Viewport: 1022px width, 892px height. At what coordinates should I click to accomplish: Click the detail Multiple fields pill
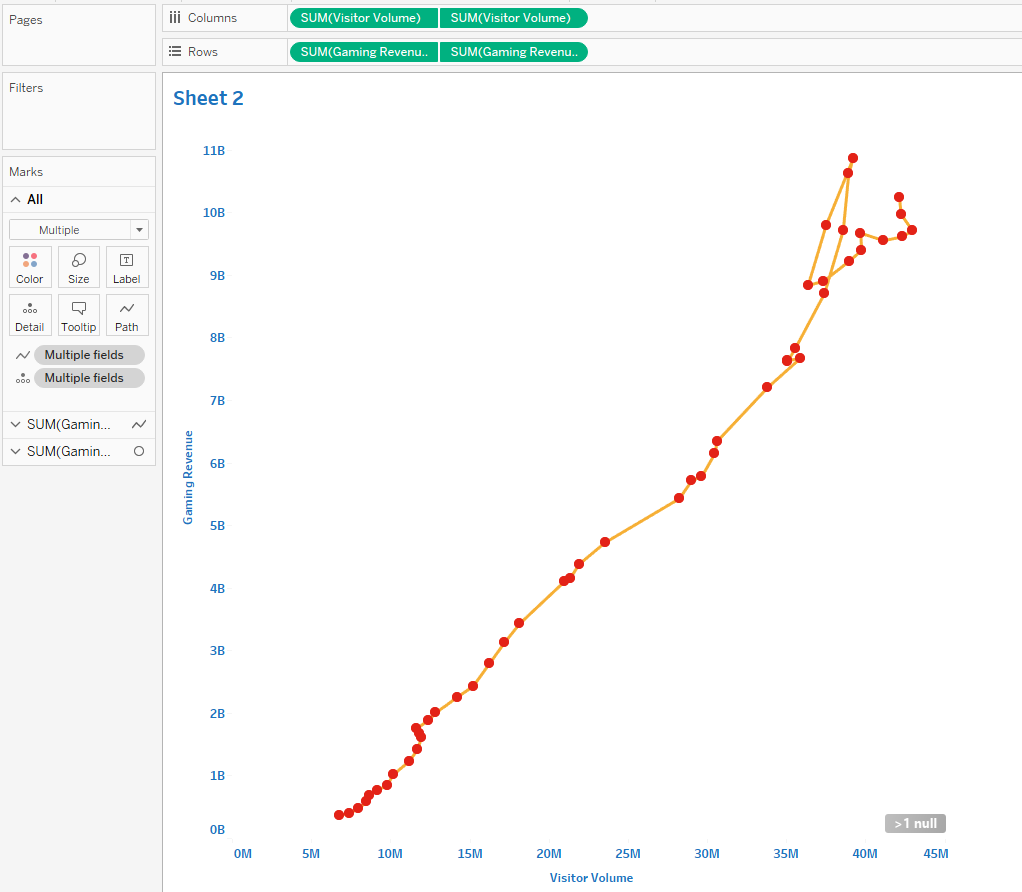point(89,378)
